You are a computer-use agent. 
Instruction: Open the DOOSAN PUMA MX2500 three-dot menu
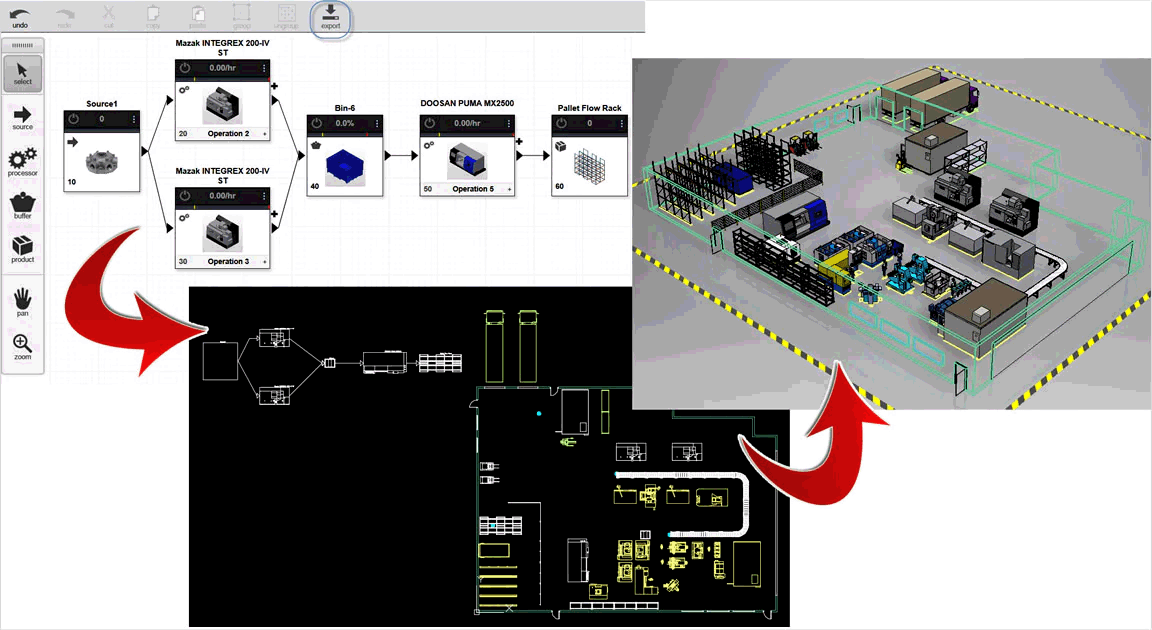tap(509, 123)
